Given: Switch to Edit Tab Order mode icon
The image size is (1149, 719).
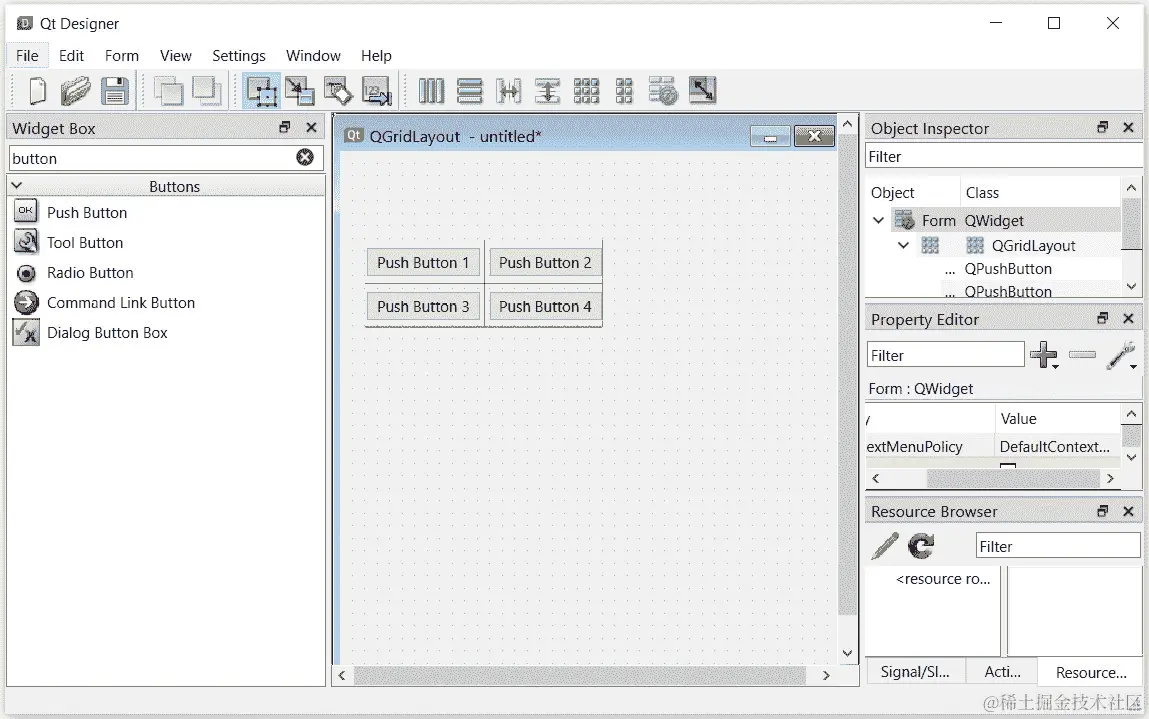Looking at the screenshot, I should point(377,92).
